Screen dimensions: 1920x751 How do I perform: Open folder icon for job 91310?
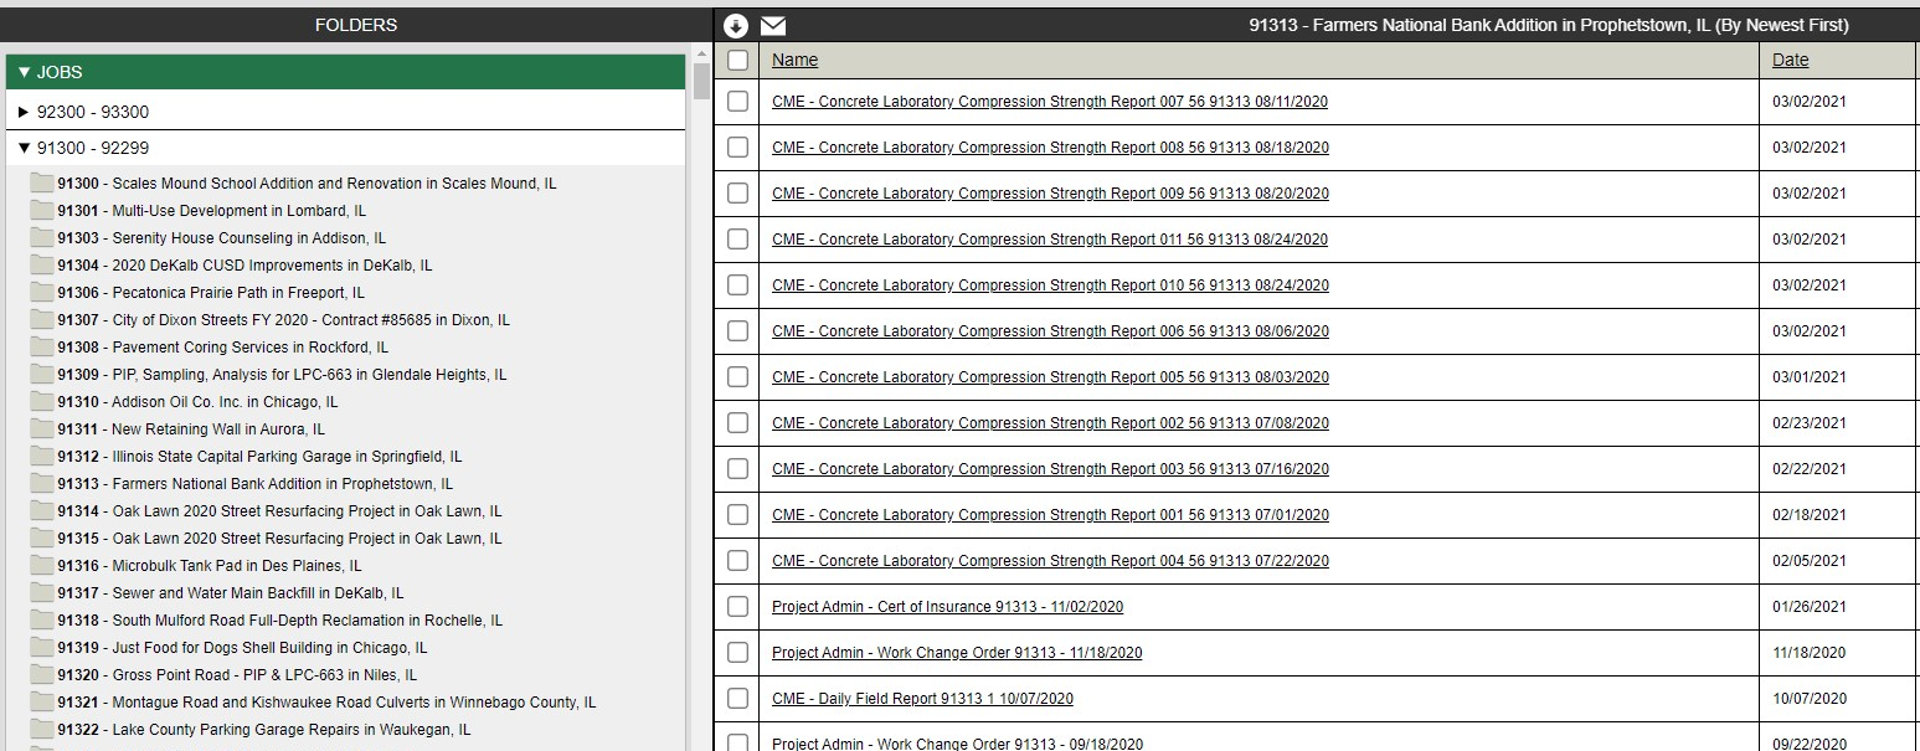point(42,402)
